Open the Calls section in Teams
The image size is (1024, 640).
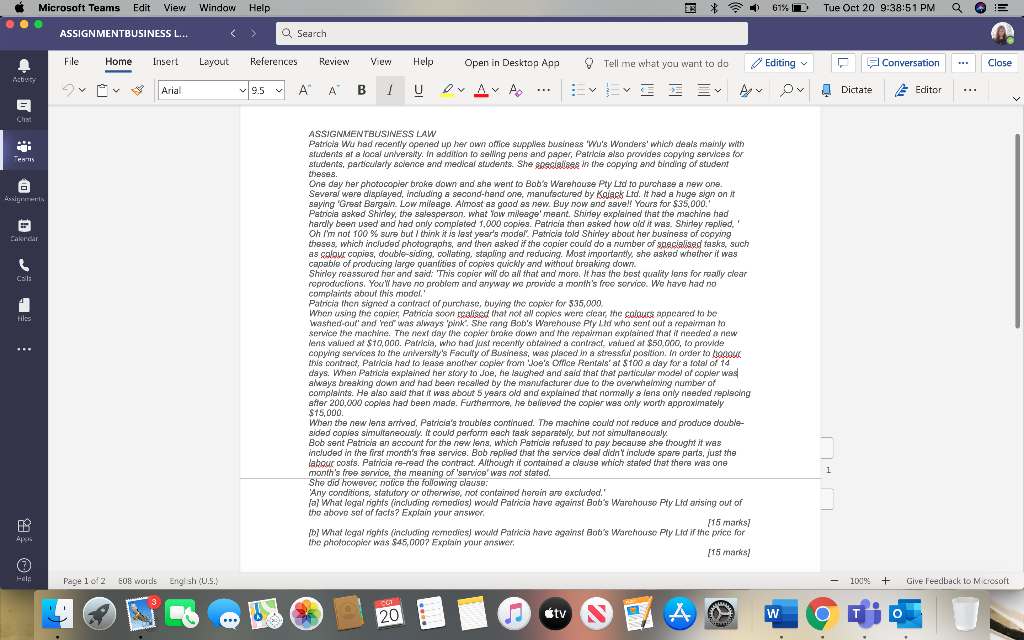coord(23,268)
